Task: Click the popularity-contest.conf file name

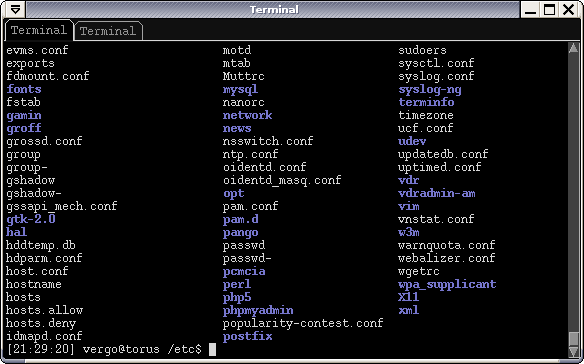Action: click(303, 323)
